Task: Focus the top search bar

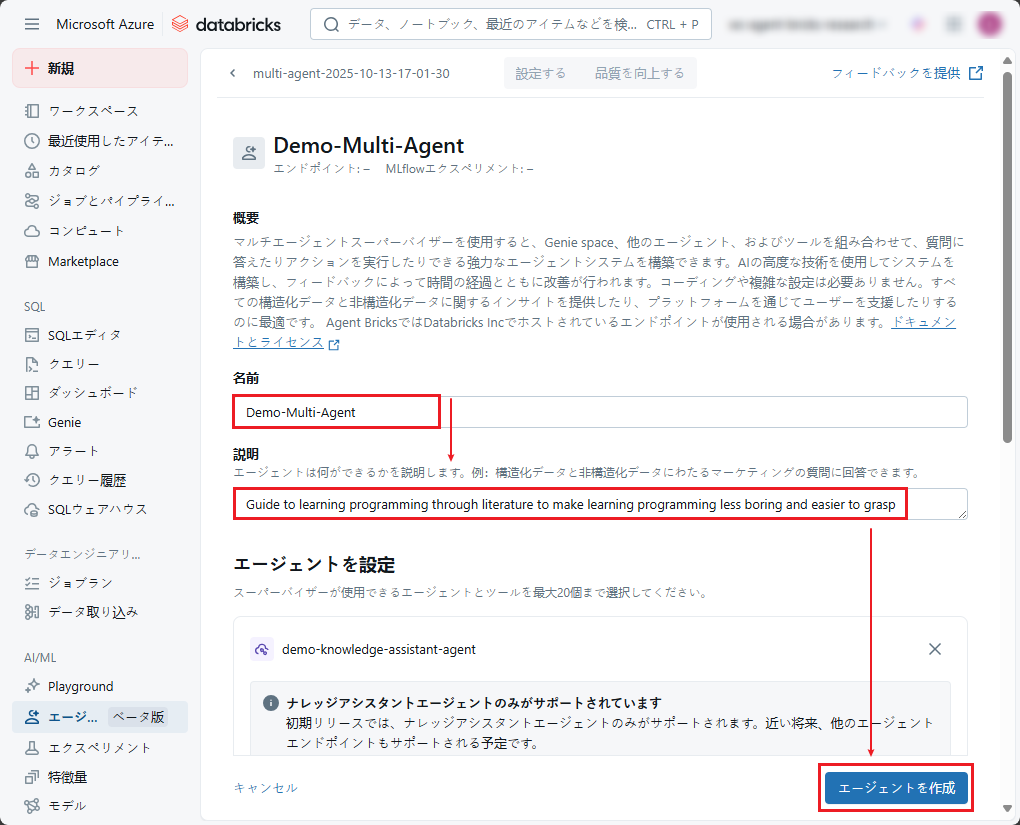Action: tap(511, 24)
